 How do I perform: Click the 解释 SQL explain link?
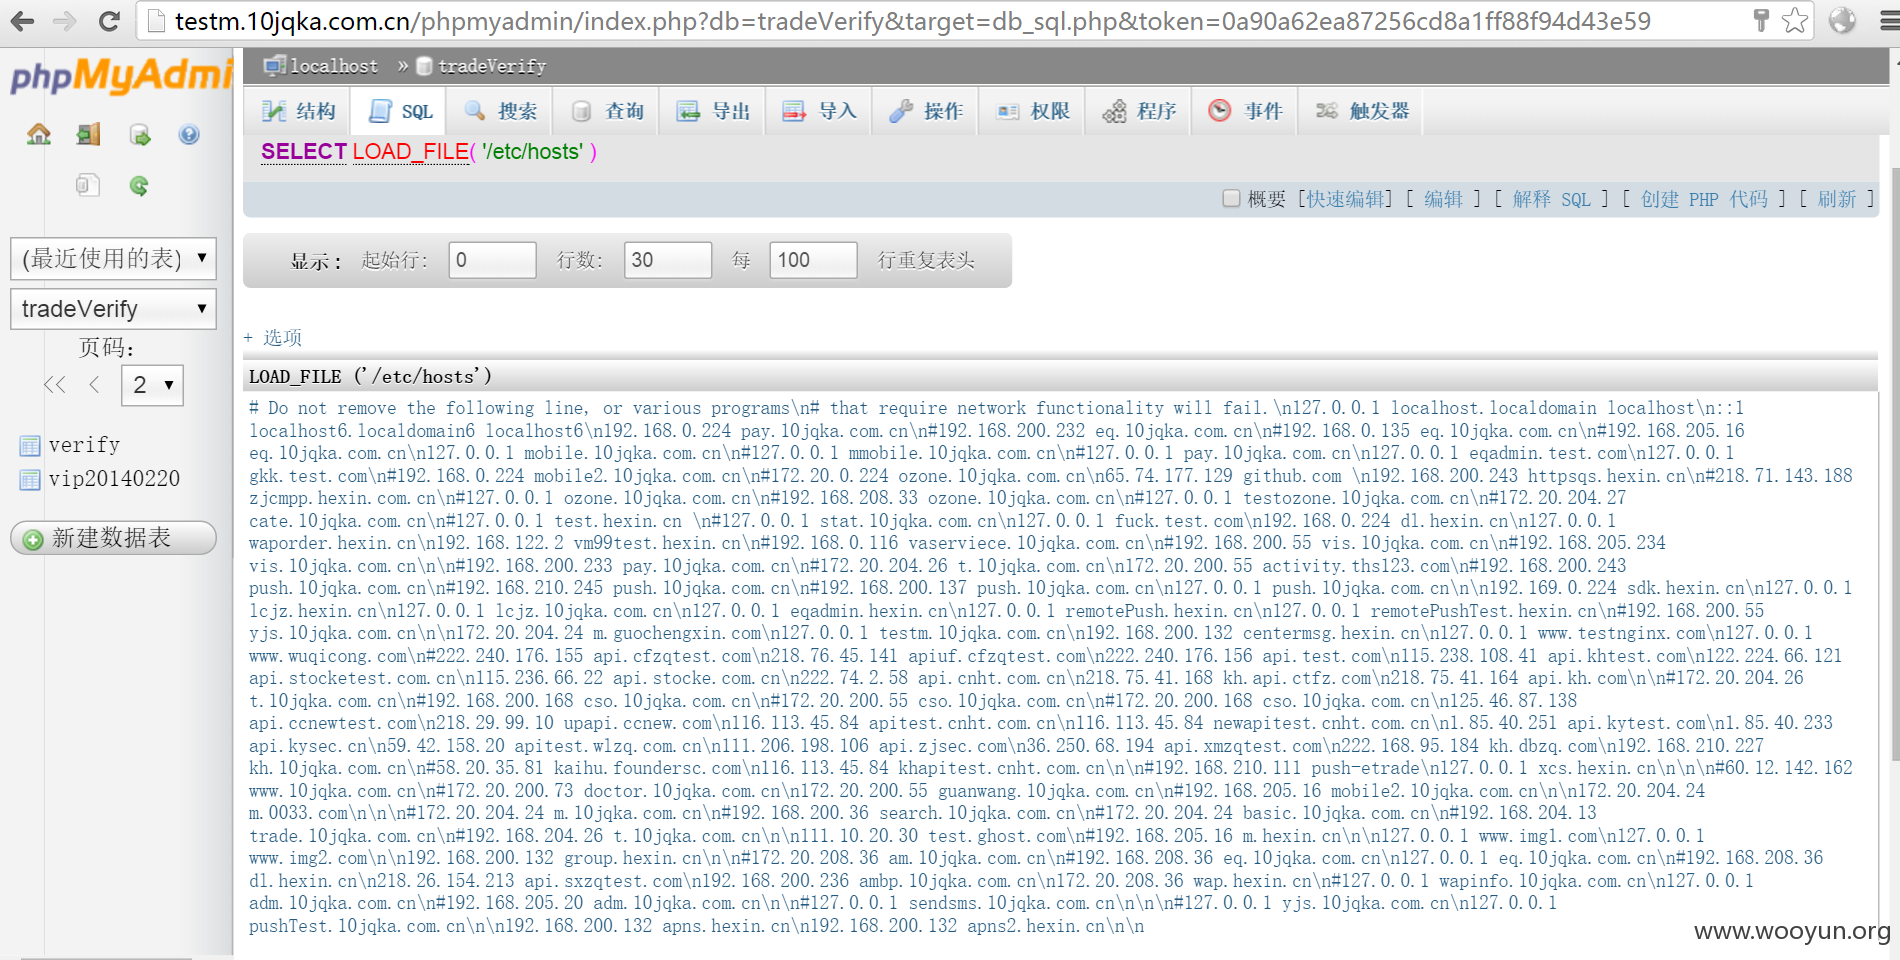[x=1551, y=199]
